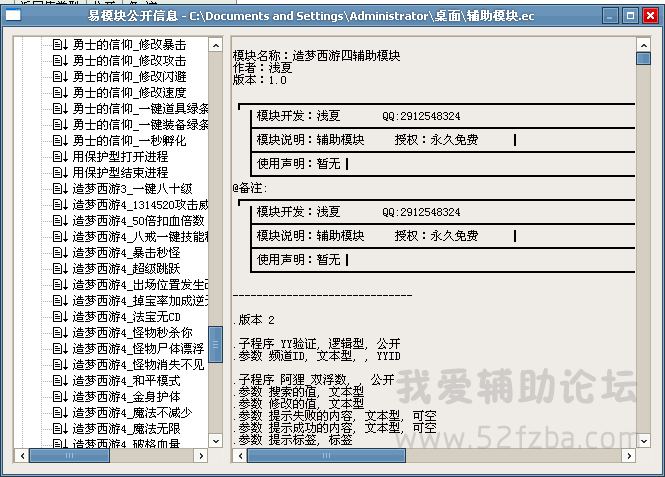Click icon beside 勇士的信仰_修改攻击
The image size is (665, 477).
pos(60,61)
